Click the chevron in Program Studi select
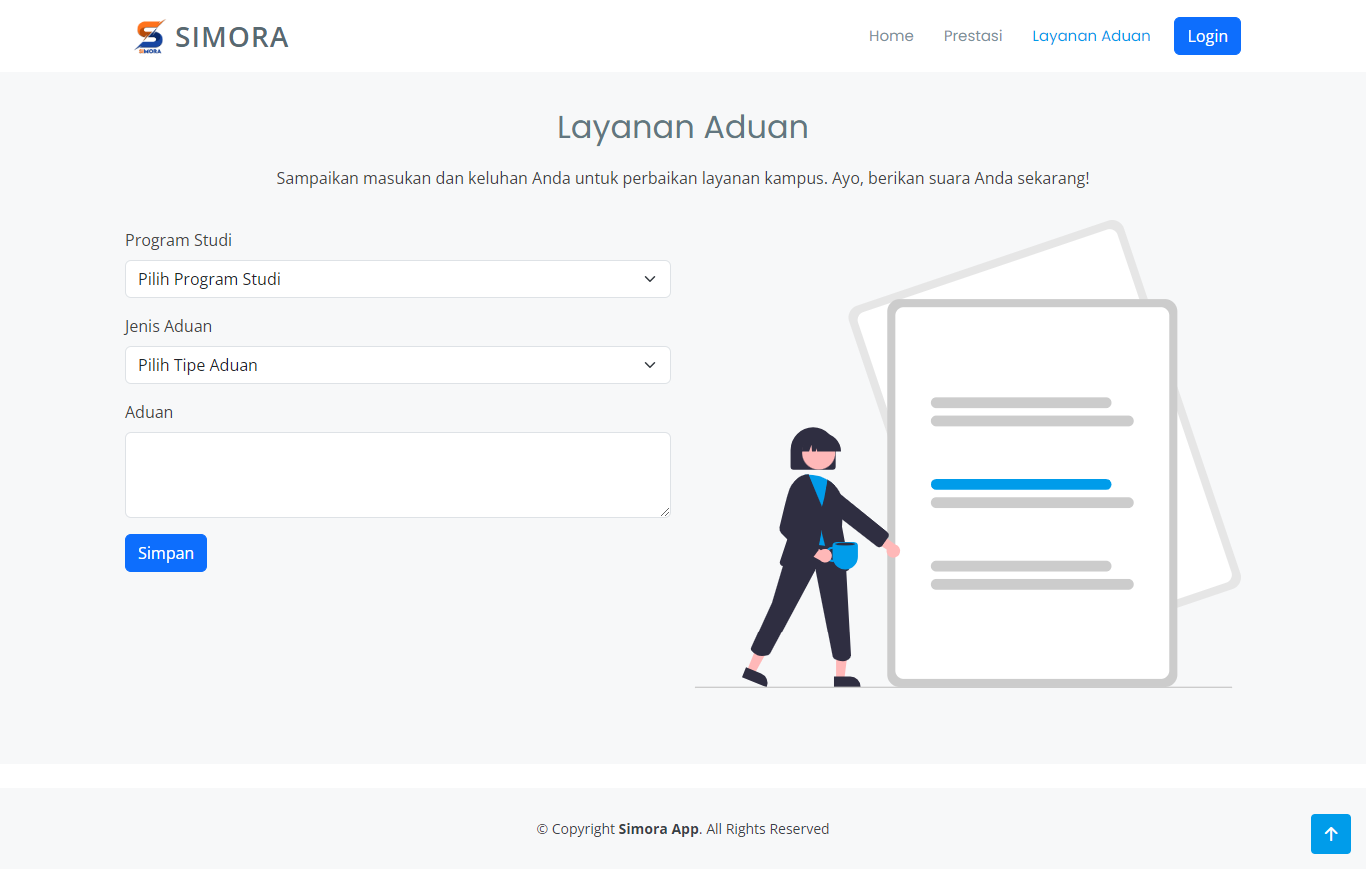The width and height of the screenshot is (1366, 870). click(x=650, y=279)
